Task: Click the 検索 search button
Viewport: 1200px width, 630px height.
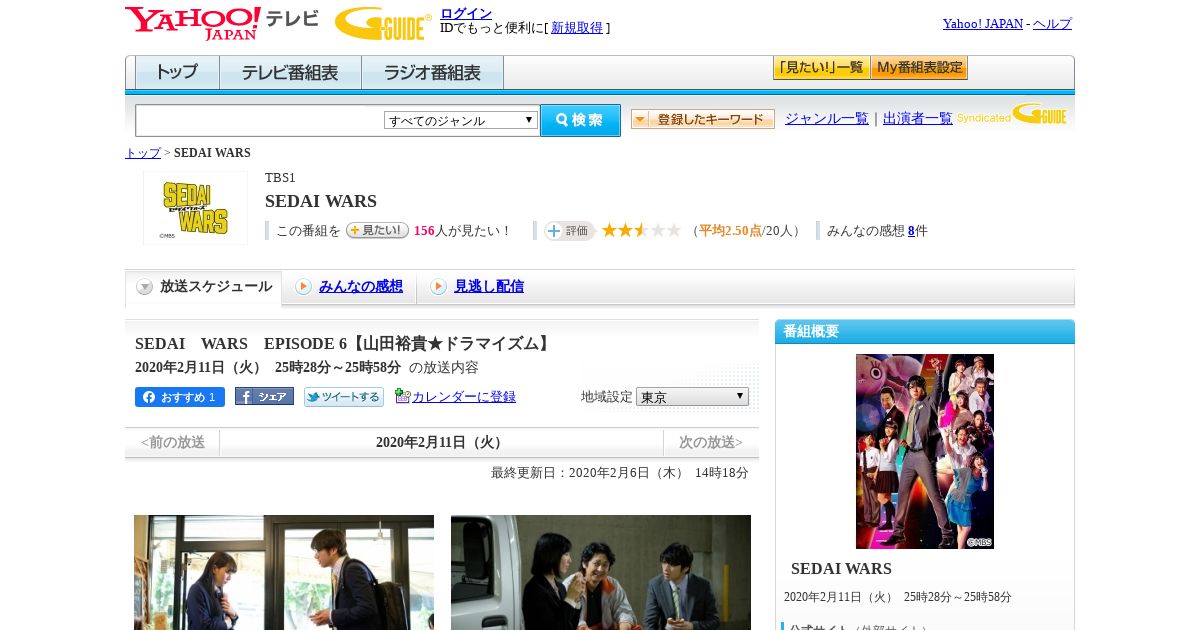Action: click(580, 120)
